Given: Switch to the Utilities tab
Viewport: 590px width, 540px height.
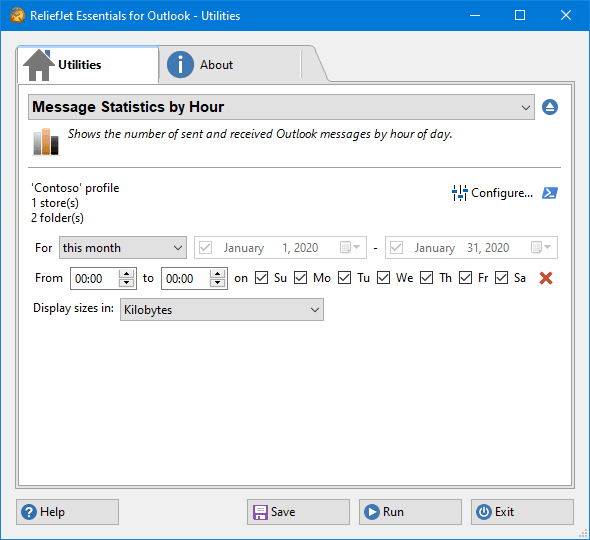Looking at the screenshot, I should tap(88, 65).
